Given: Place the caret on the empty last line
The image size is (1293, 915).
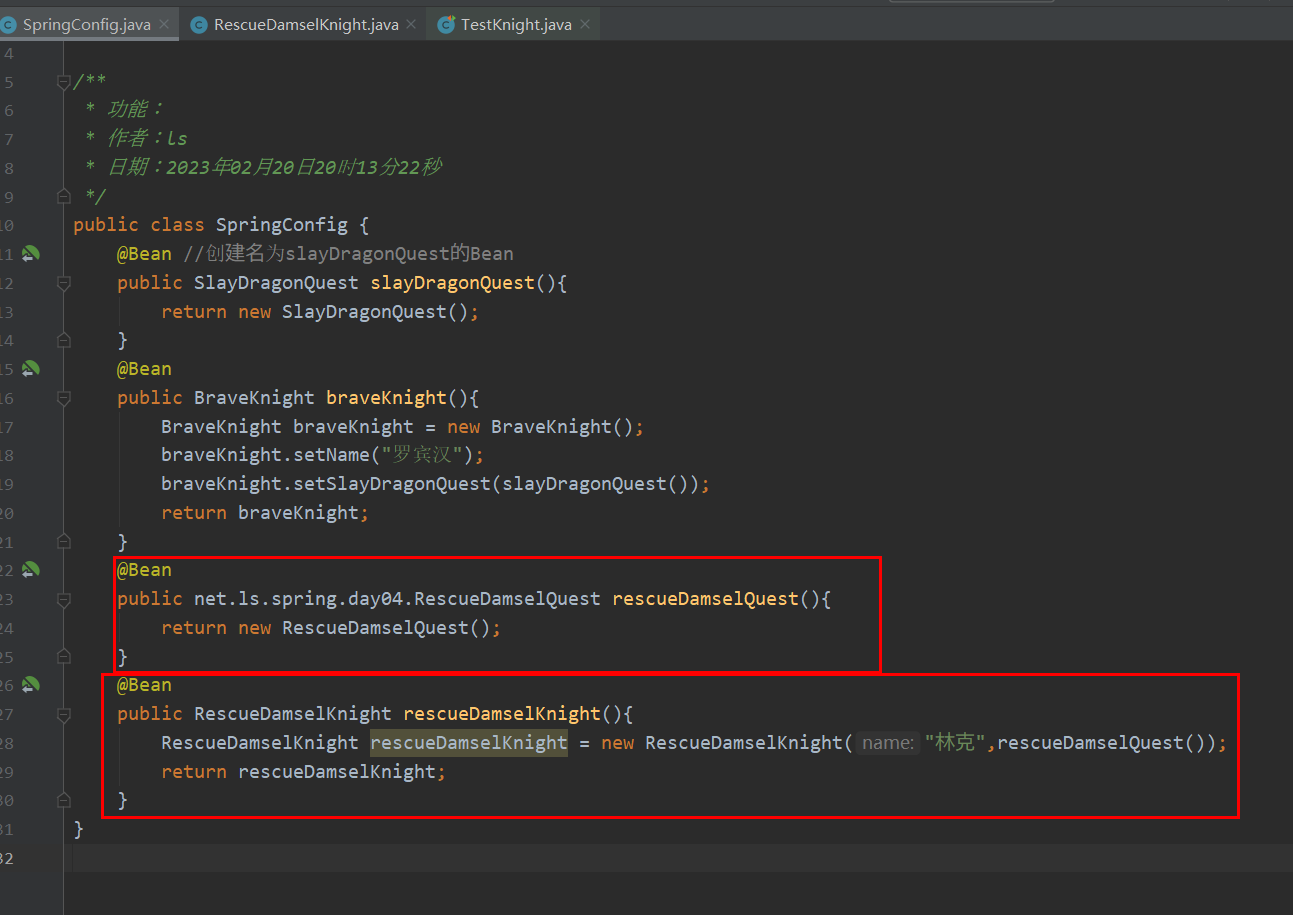Looking at the screenshot, I should (x=680, y=858).
